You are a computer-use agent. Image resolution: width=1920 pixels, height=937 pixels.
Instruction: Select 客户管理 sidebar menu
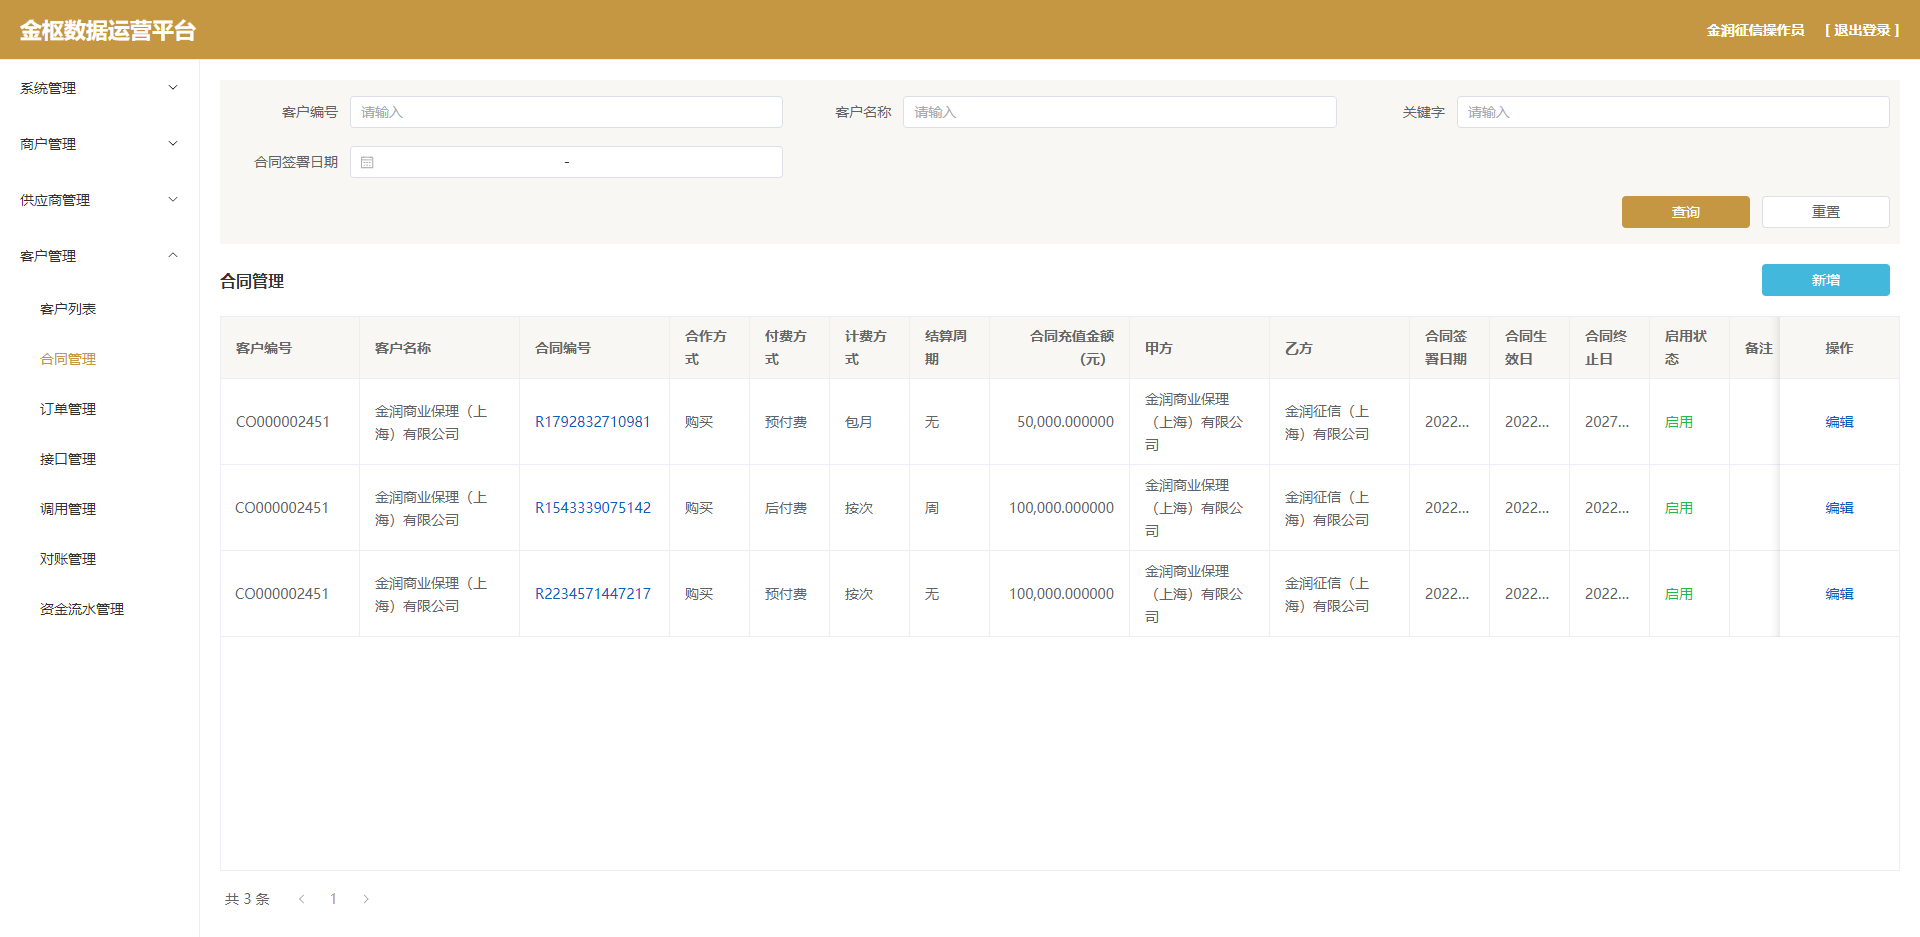[x=99, y=256]
